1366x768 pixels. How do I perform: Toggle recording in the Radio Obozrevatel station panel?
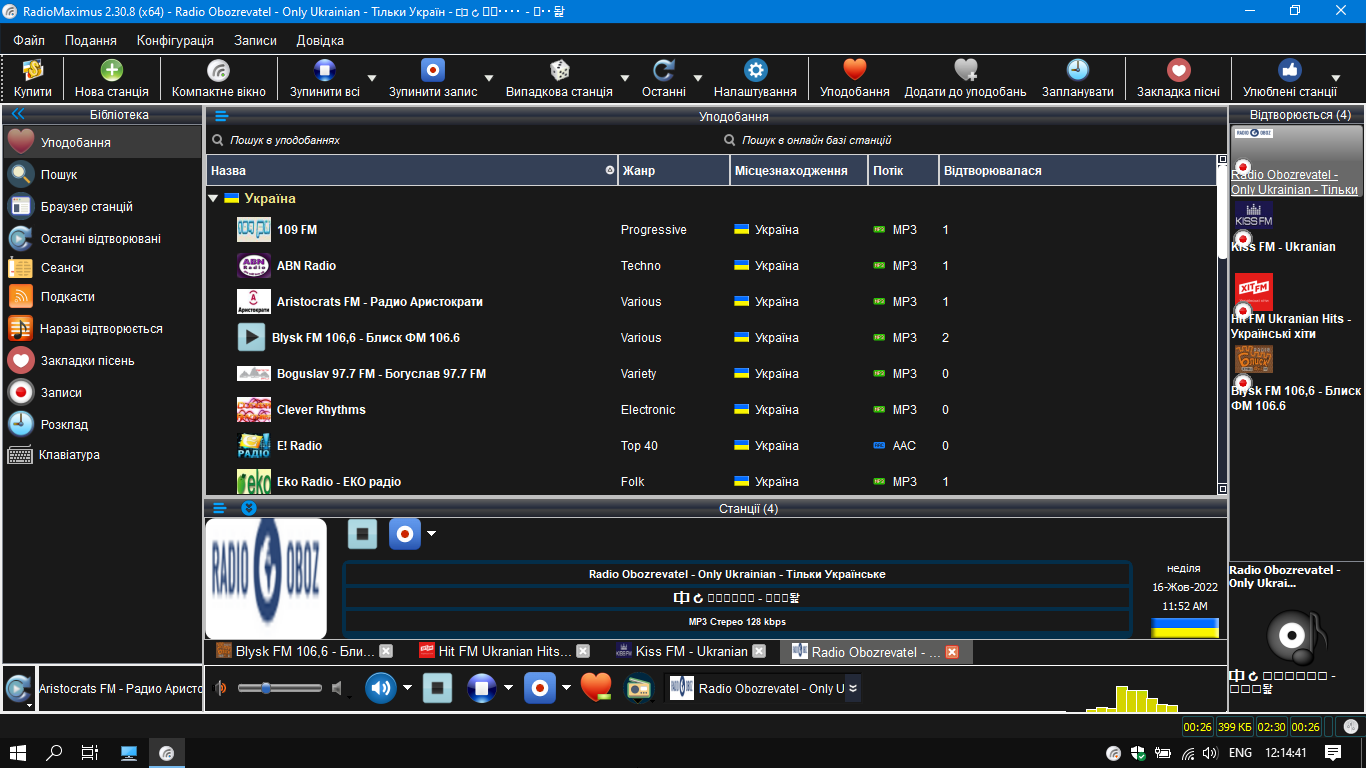(x=405, y=534)
